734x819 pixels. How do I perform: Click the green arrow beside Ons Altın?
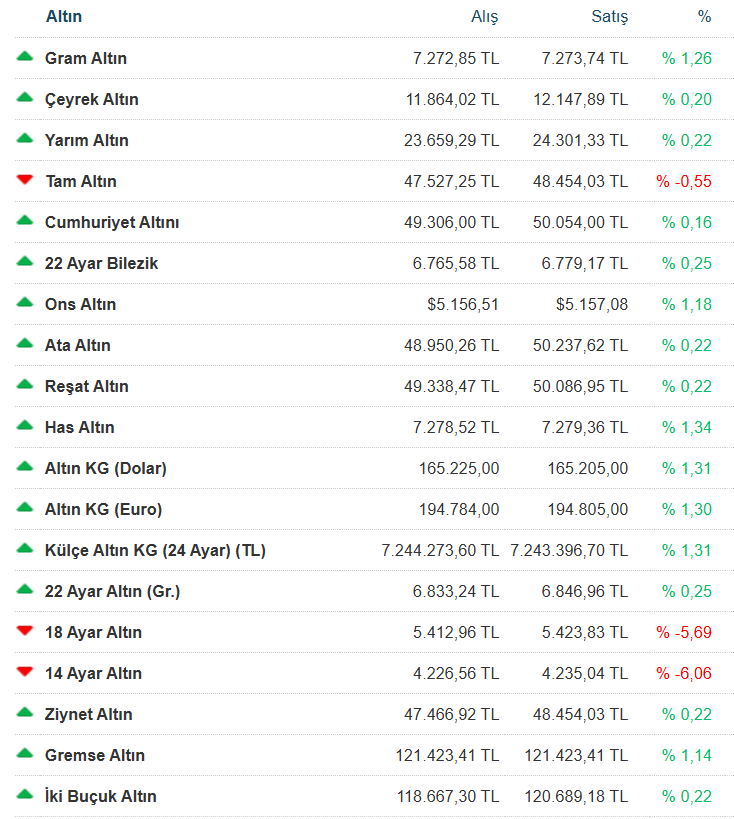[25, 303]
